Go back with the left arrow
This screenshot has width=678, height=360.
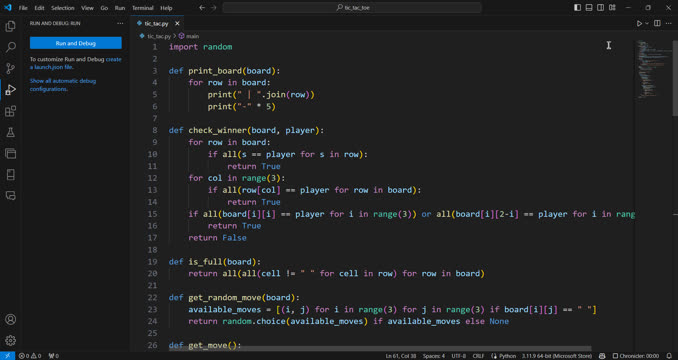tap(202, 8)
